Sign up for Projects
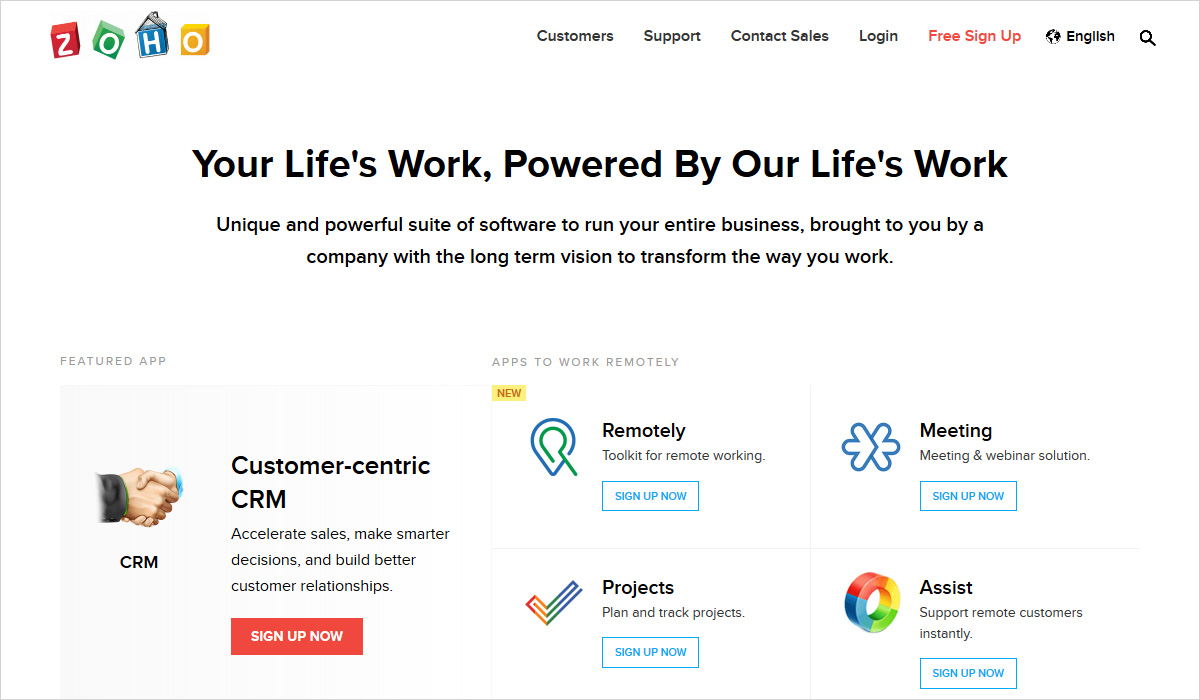This screenshot has width=1200, height=700. [650, 652]
